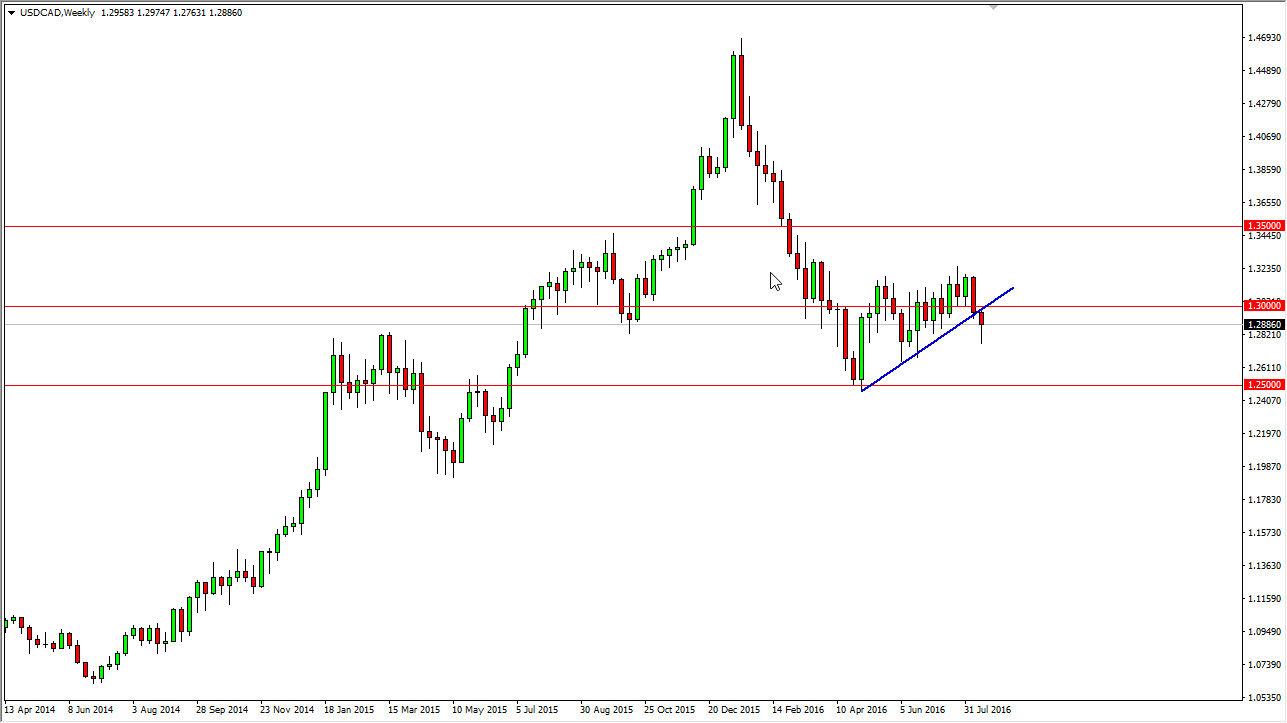Click the 1.21970 price axis label

(1265, 434)
